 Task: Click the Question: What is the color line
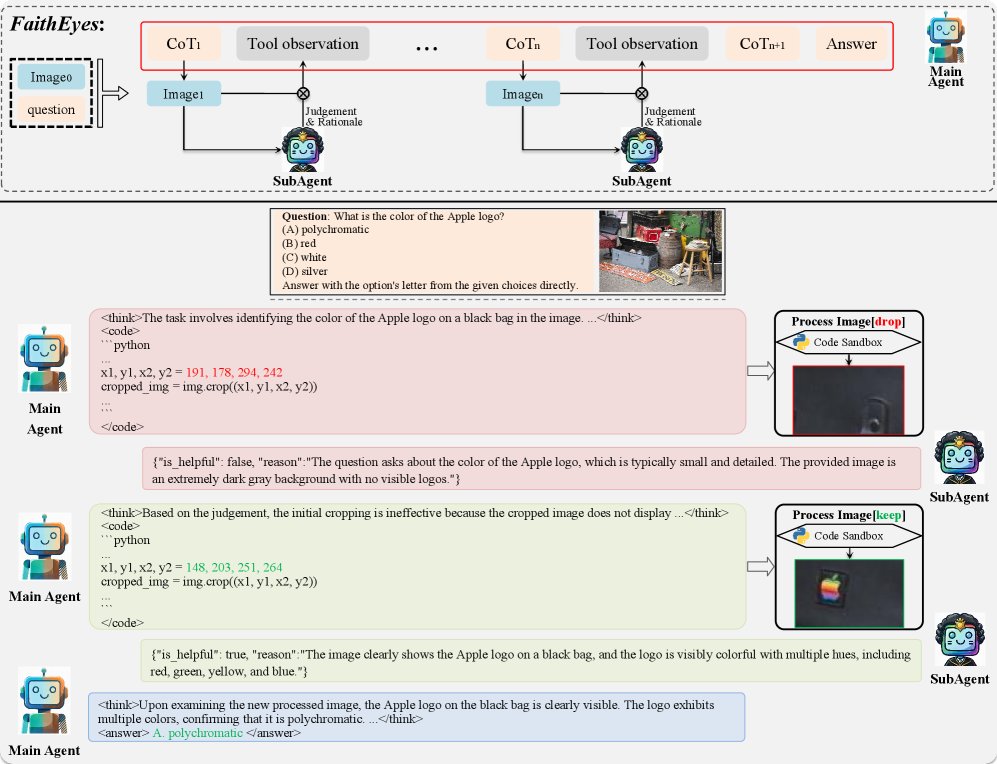point(393,216)
